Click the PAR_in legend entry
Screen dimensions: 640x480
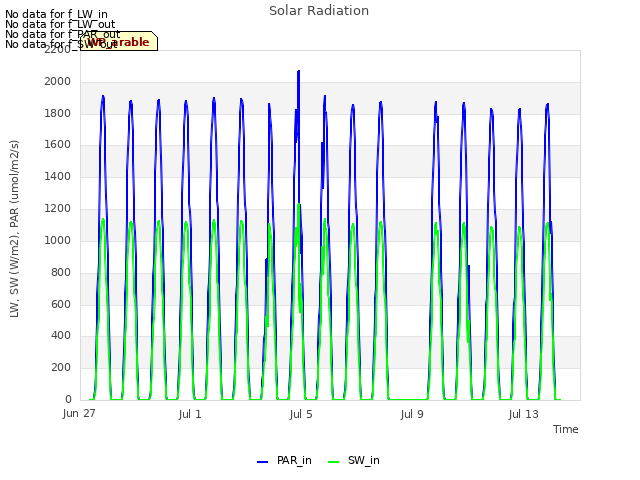tap(284, 460)
